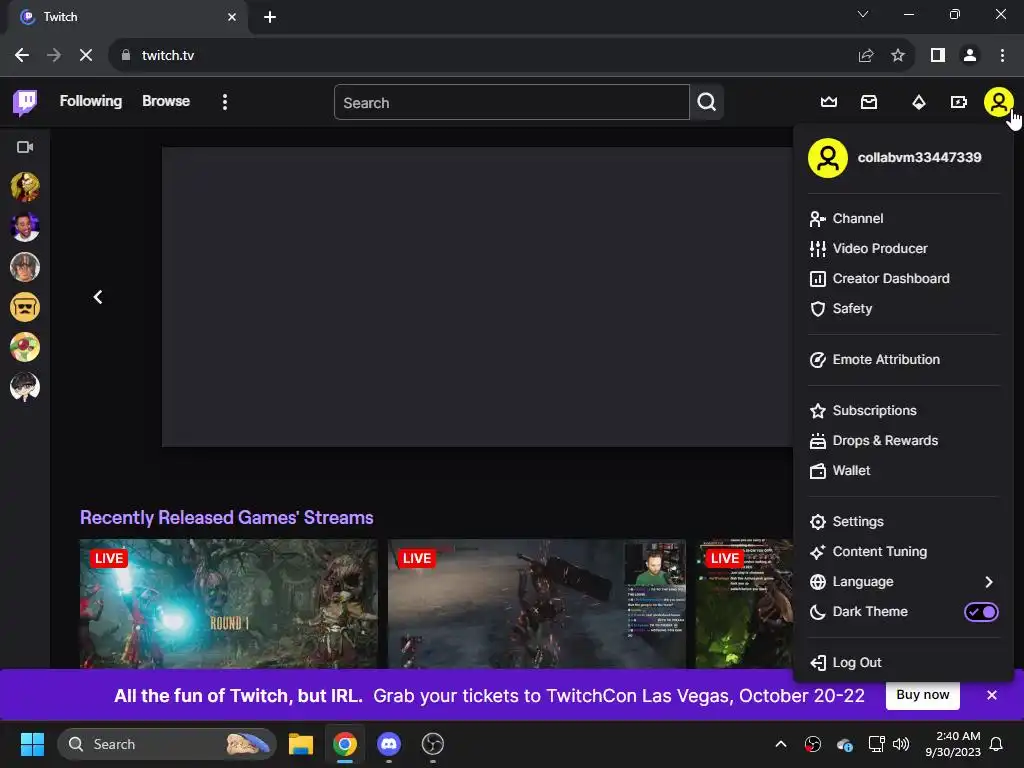The image size is (1024, 768).
Task: Open the yellow sunglasses face channel avatar
Action: point(25,307)
